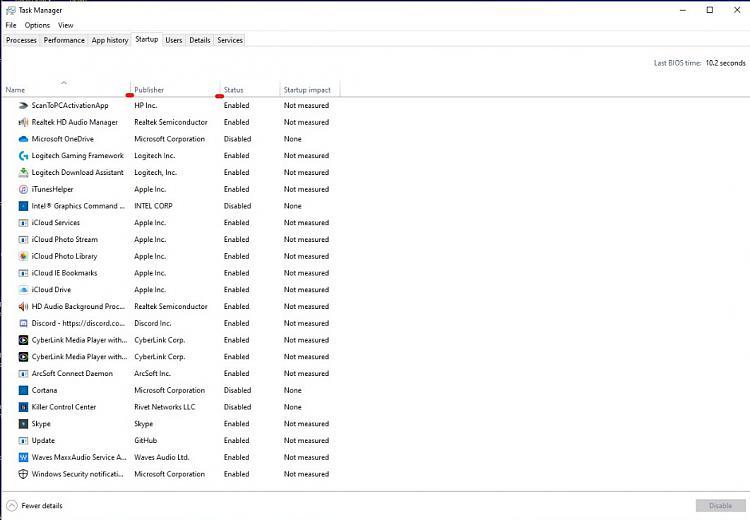Click the INTEL CORP publisher cell
Viewport: 750px width, 520px height.
[x=153, y=206]
